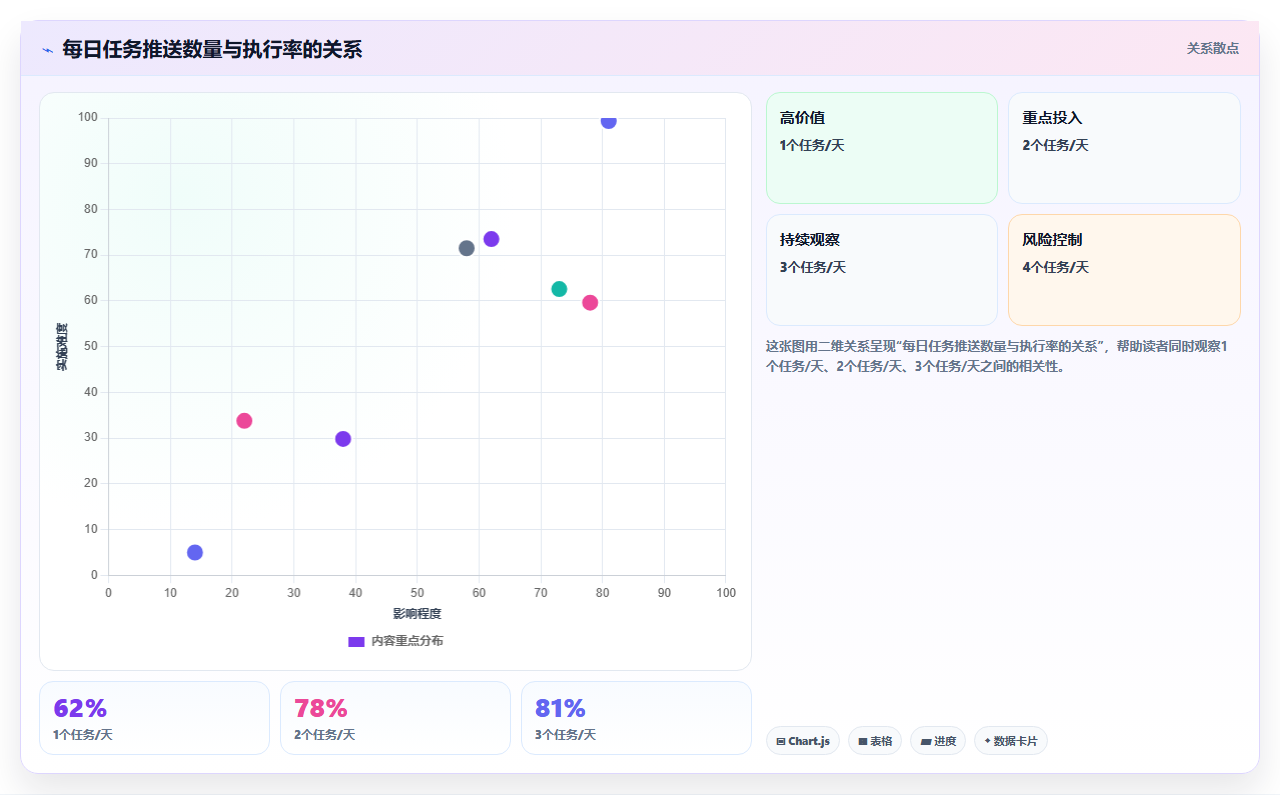Select the 81% stat card

[636, 718]
